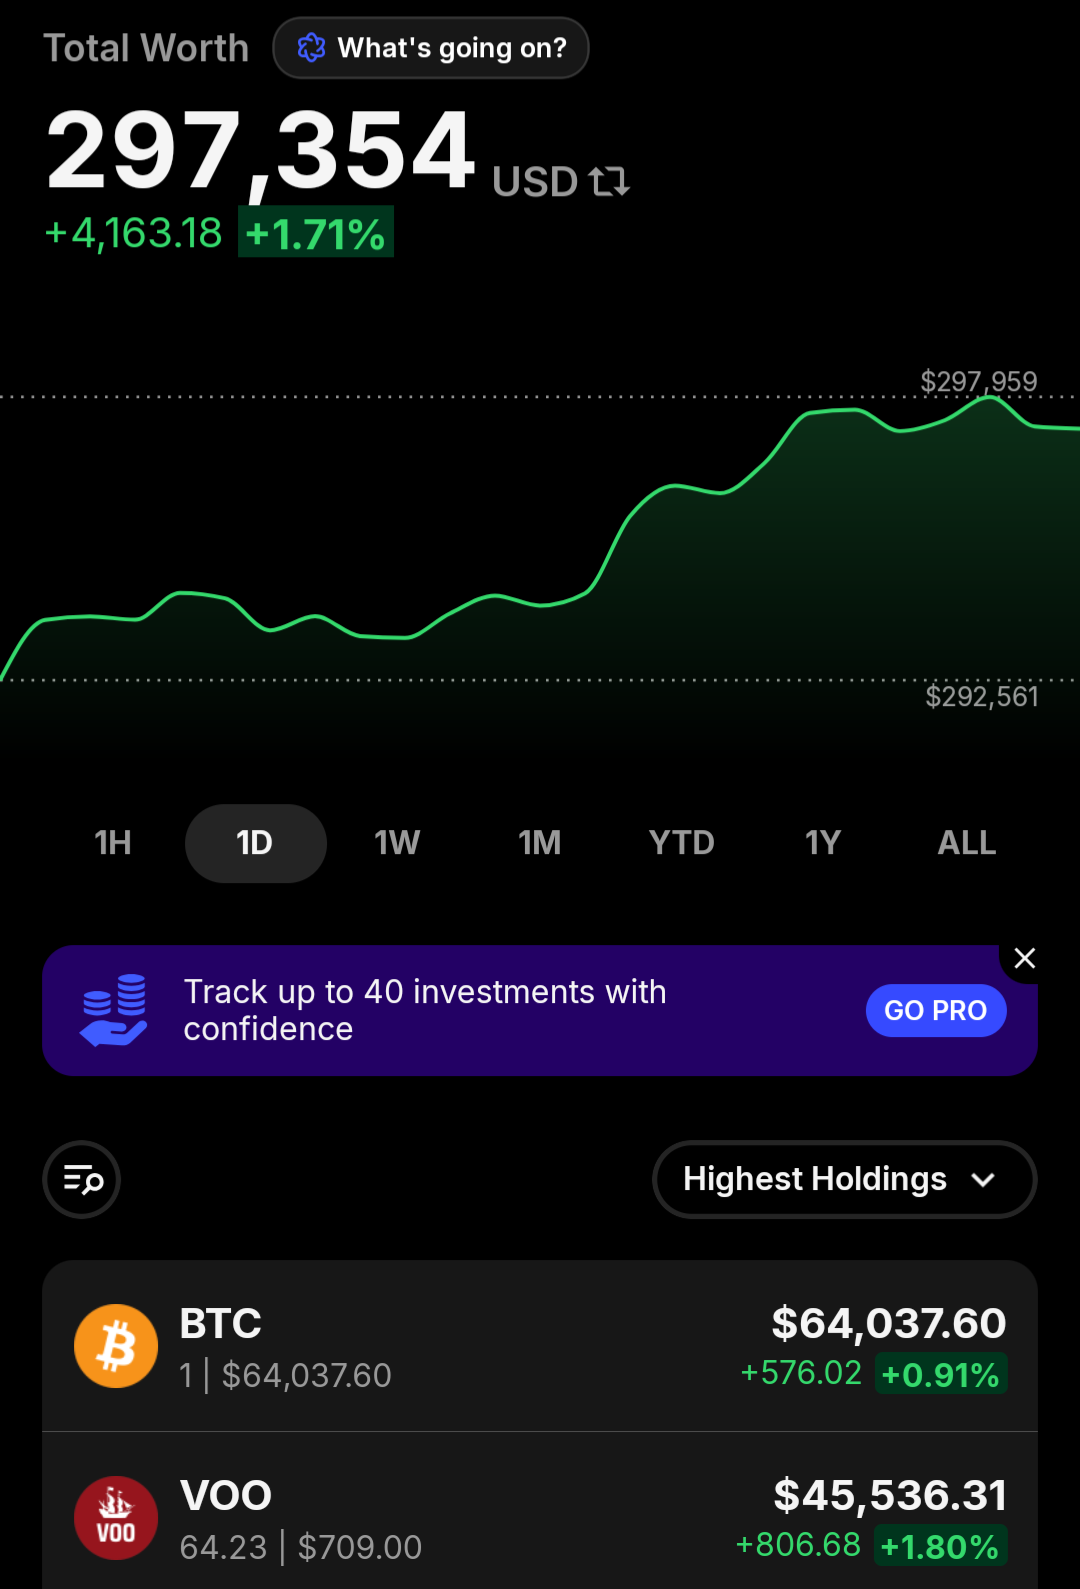This screenshot has height=1589, width=1080.
Task: Switch chart to 1H timeframe
Action: pyautogui.click(x=113, y=843)
